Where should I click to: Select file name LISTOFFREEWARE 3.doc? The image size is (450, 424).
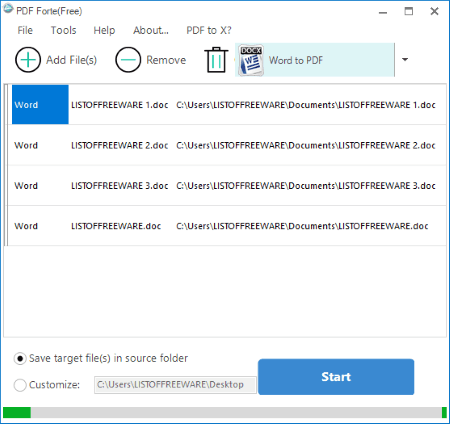coord(119,186)
